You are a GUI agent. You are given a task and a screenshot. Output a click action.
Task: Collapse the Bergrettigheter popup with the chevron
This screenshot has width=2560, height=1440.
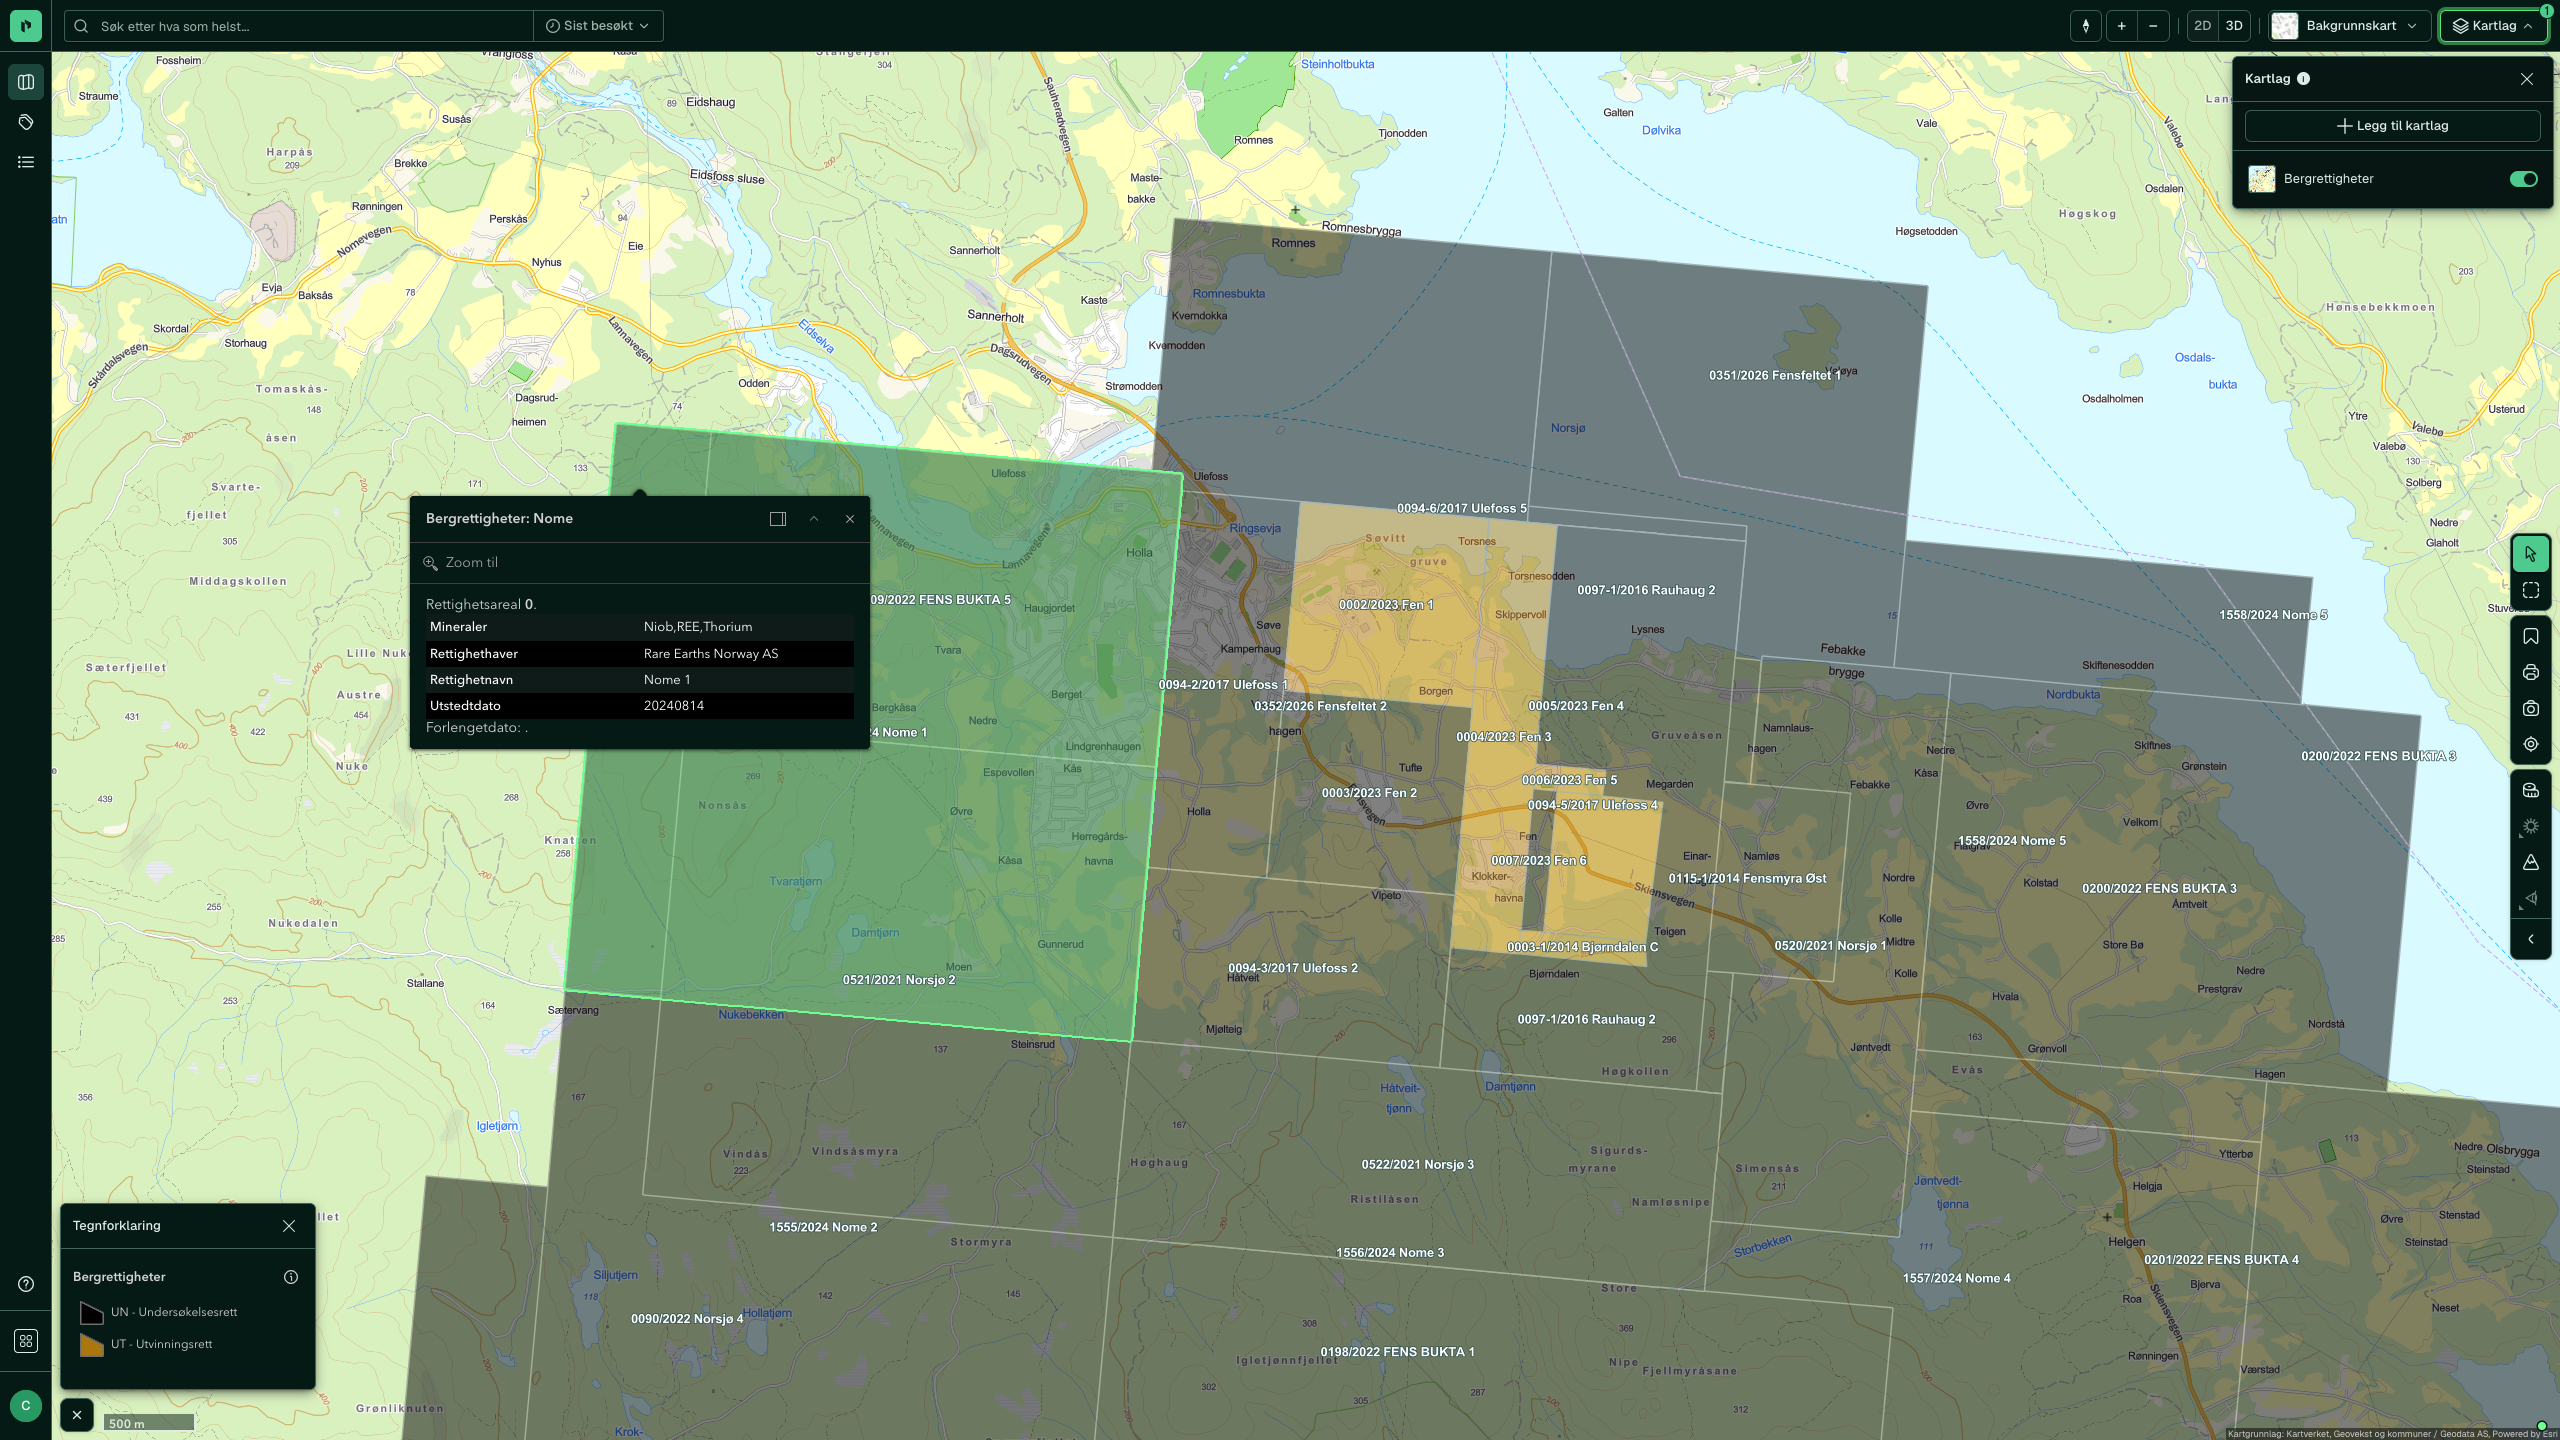click(814, 519)
